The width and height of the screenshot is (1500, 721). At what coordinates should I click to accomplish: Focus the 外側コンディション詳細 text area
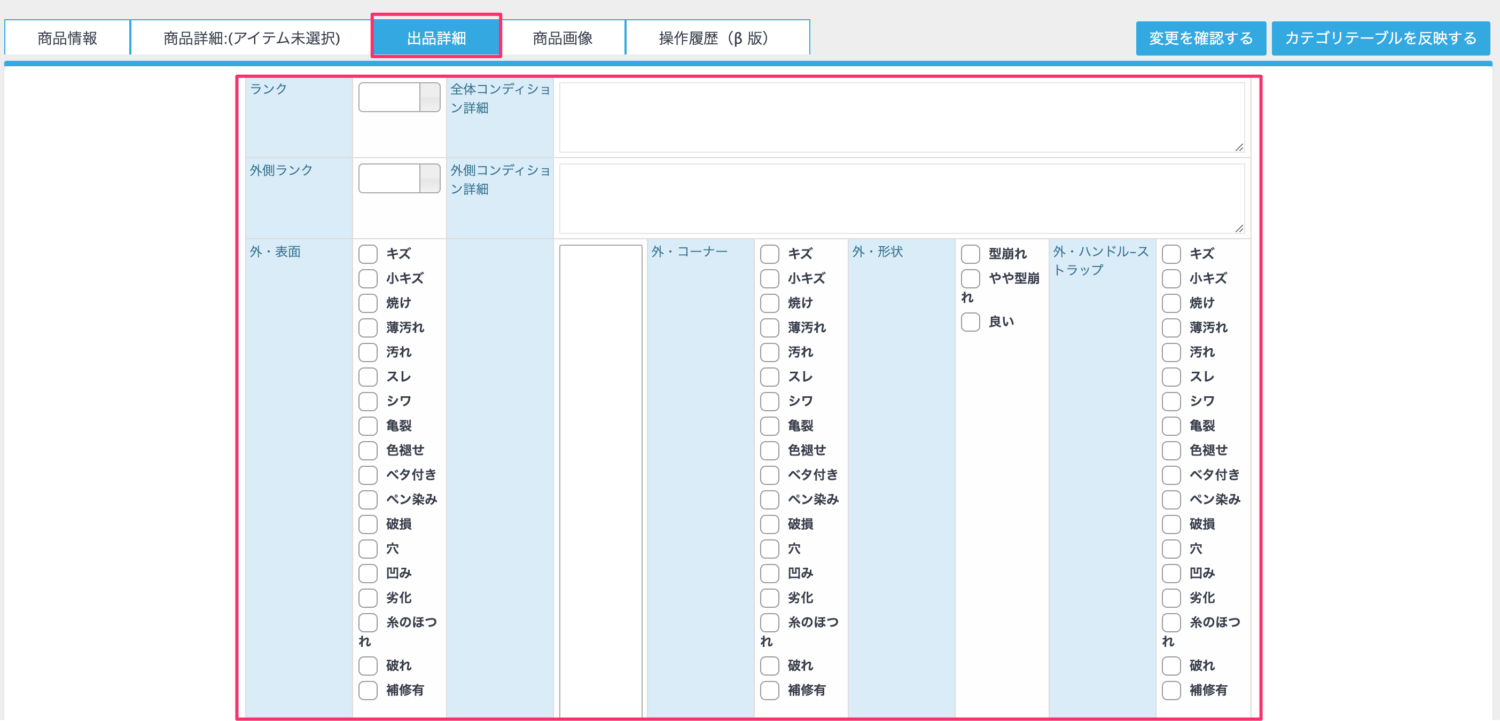pyautogui.click(x=902, y=199)
